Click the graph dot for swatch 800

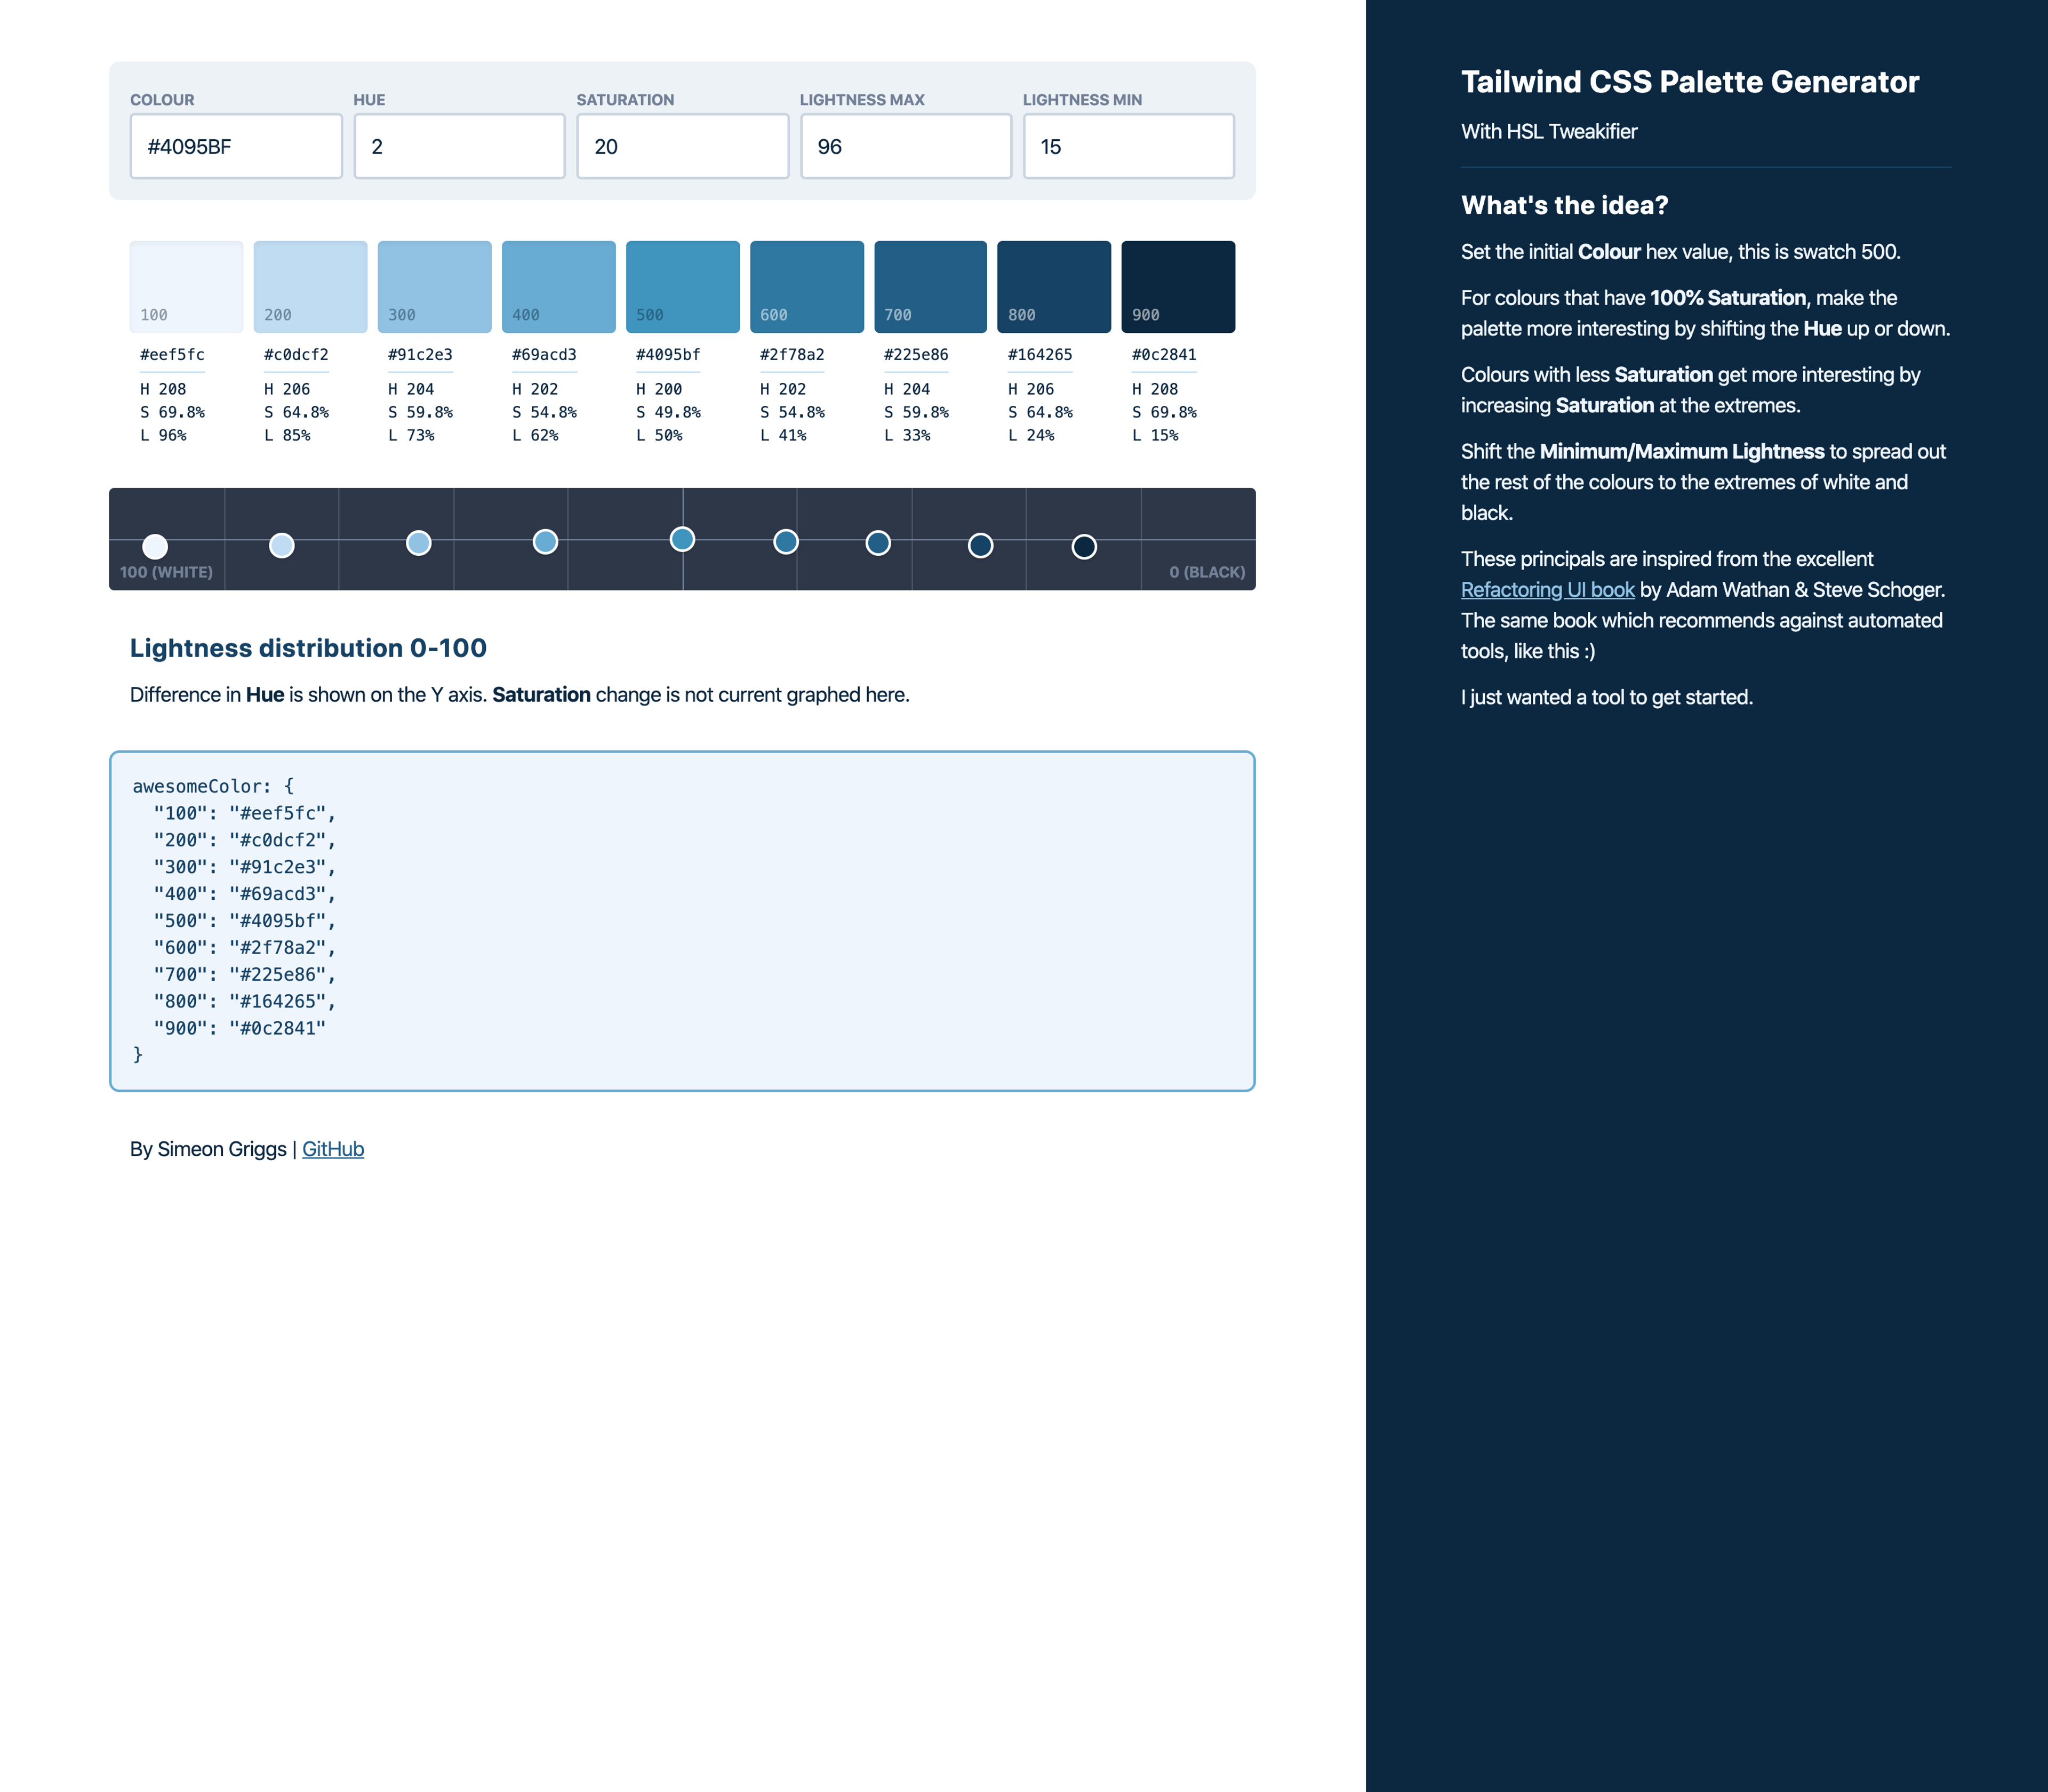[x=981, y=546]
